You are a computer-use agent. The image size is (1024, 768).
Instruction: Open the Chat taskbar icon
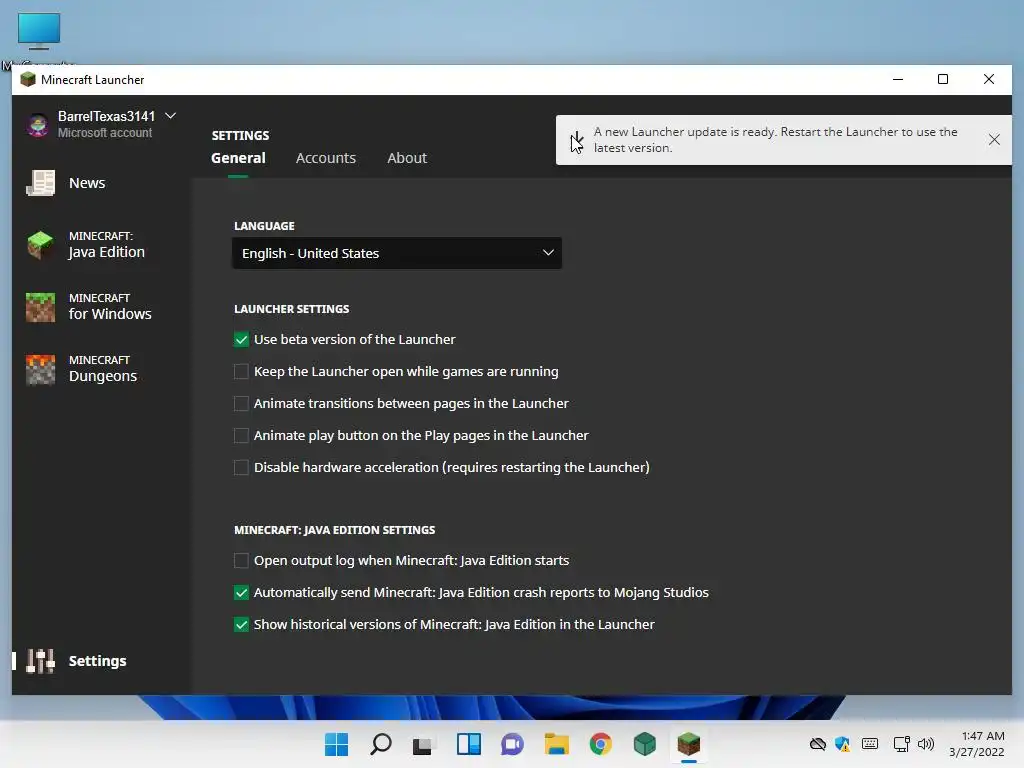coord(513,744)
